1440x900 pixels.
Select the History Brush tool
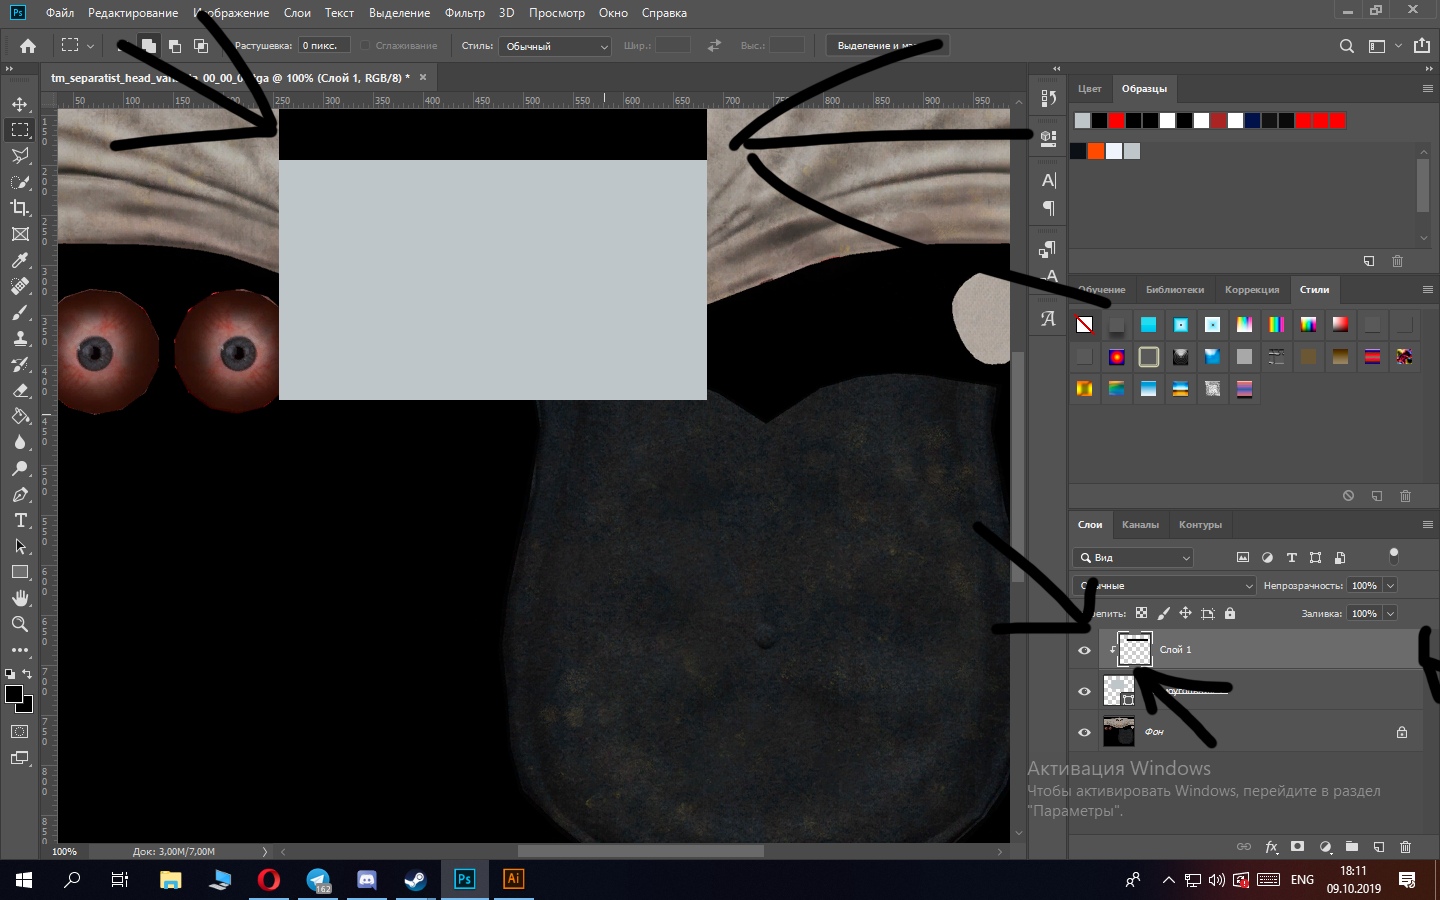tap(20, 364)
